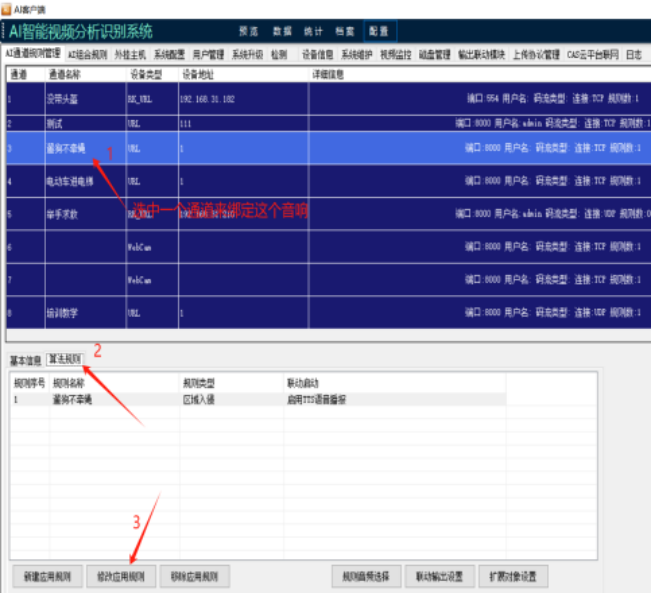The image size is (651, 593).
Task: Select the 算法规则 sub-tab
Action: tap(64, 359)
